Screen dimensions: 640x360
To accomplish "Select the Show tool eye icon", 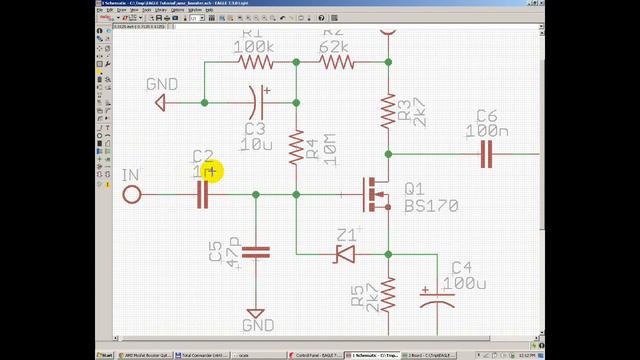I will [108, 31].
